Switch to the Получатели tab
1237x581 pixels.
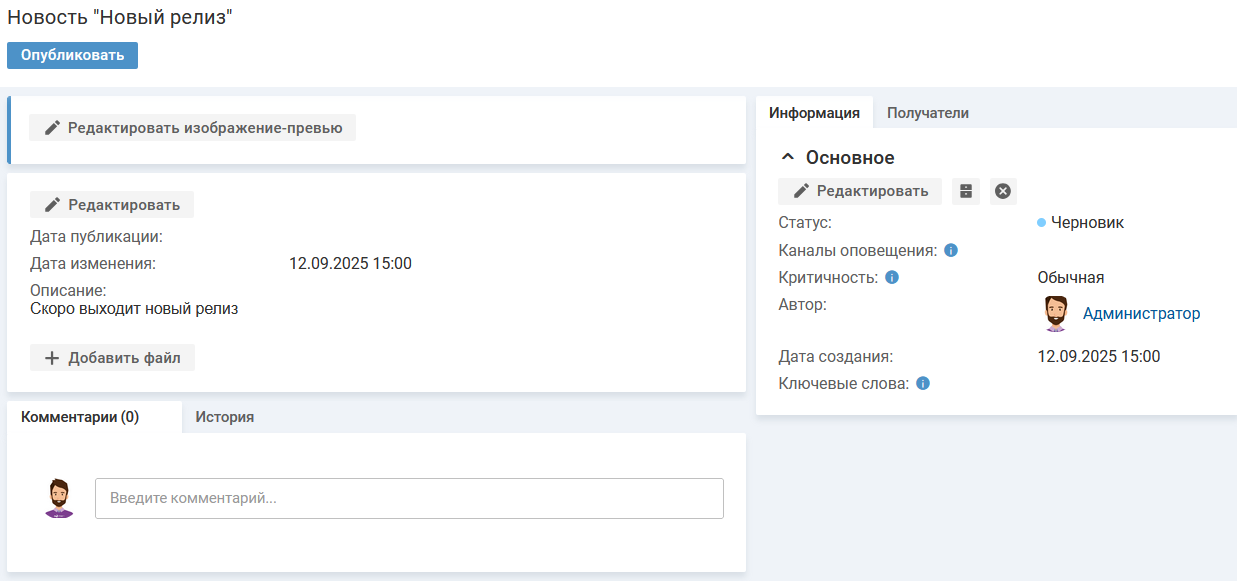point(927,113)
